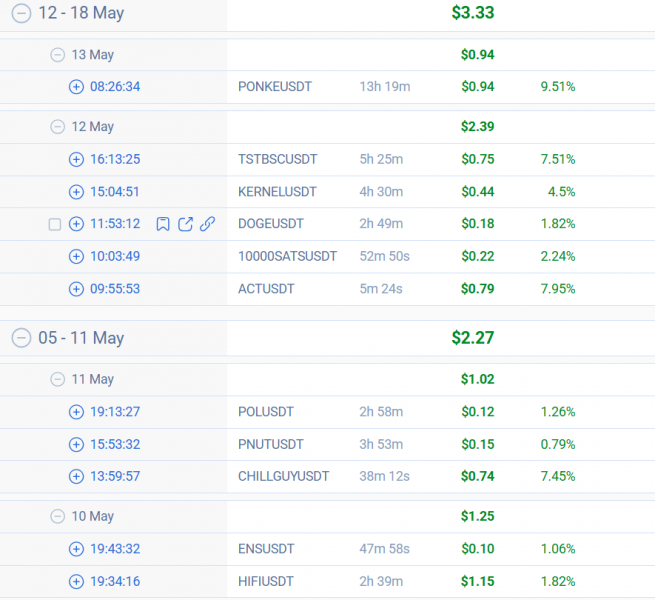Collapse the 12 - 18 May week group
Viewport: 655px width, 600px height.
(20, 13)
